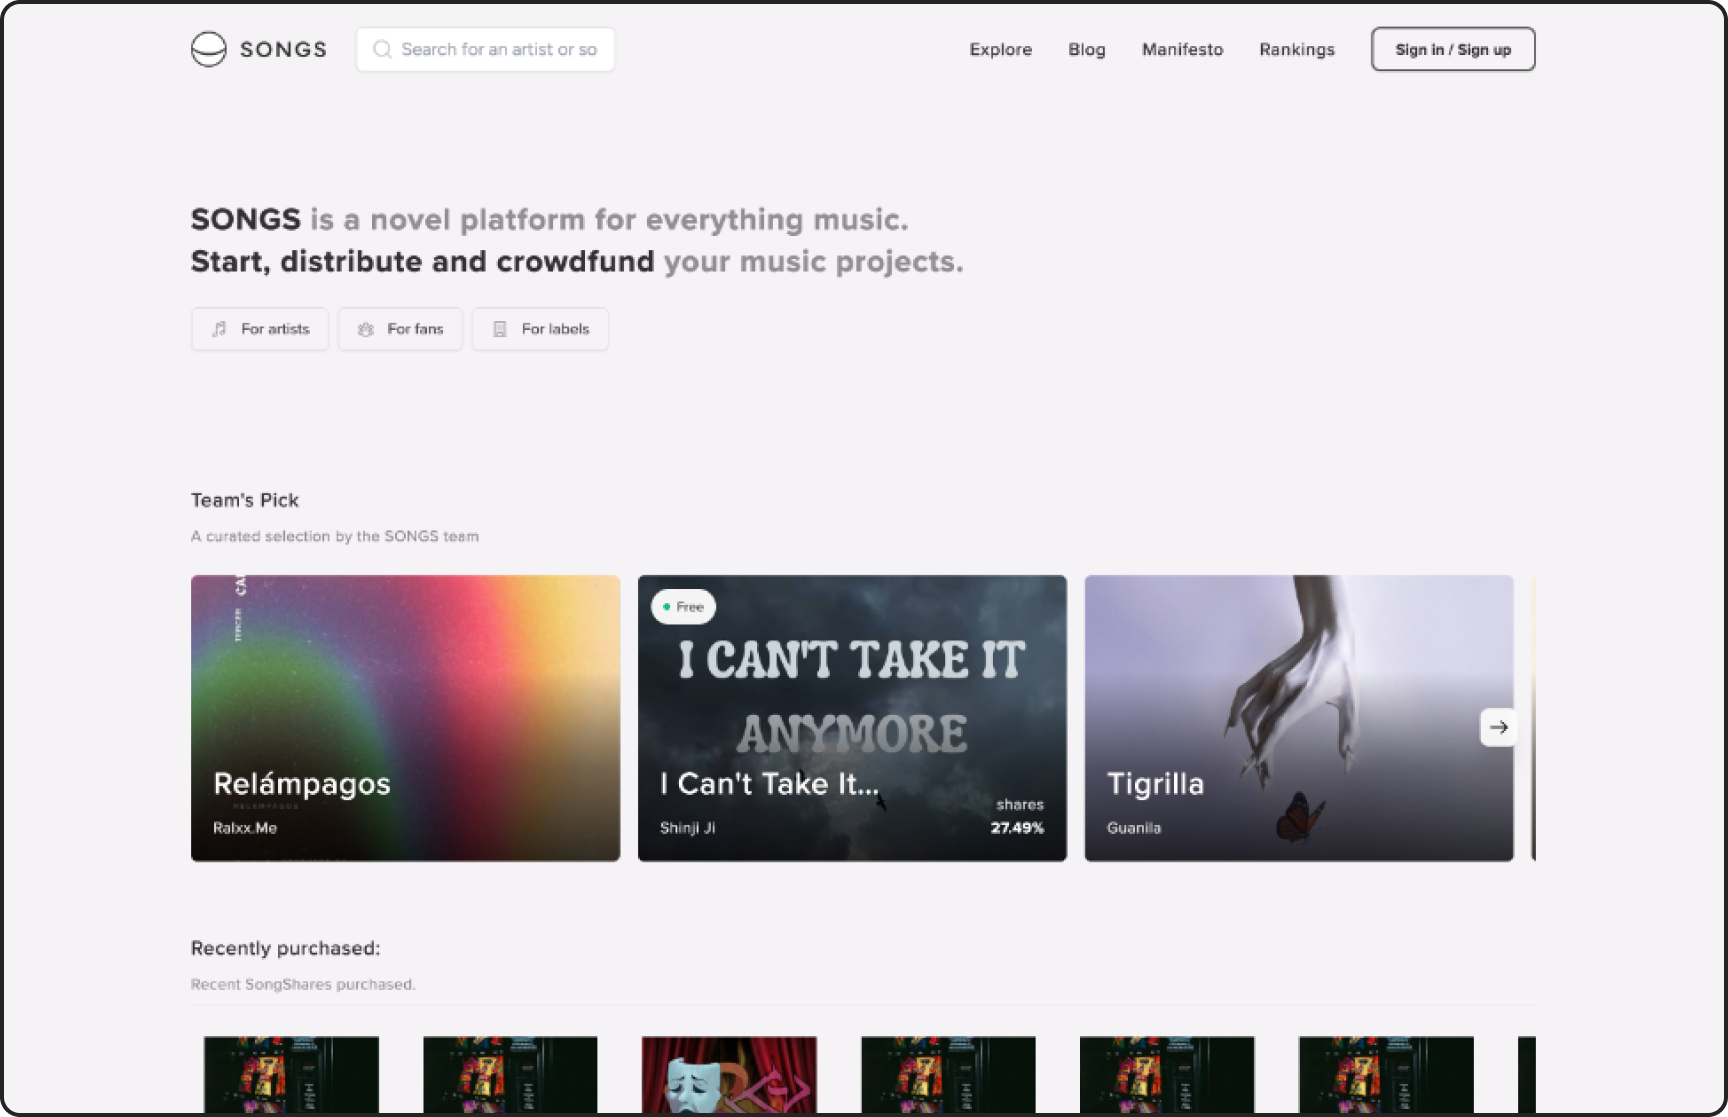Click the Free badge on Shinji Ji card
1728x1117 pixels.
[684, 607]
